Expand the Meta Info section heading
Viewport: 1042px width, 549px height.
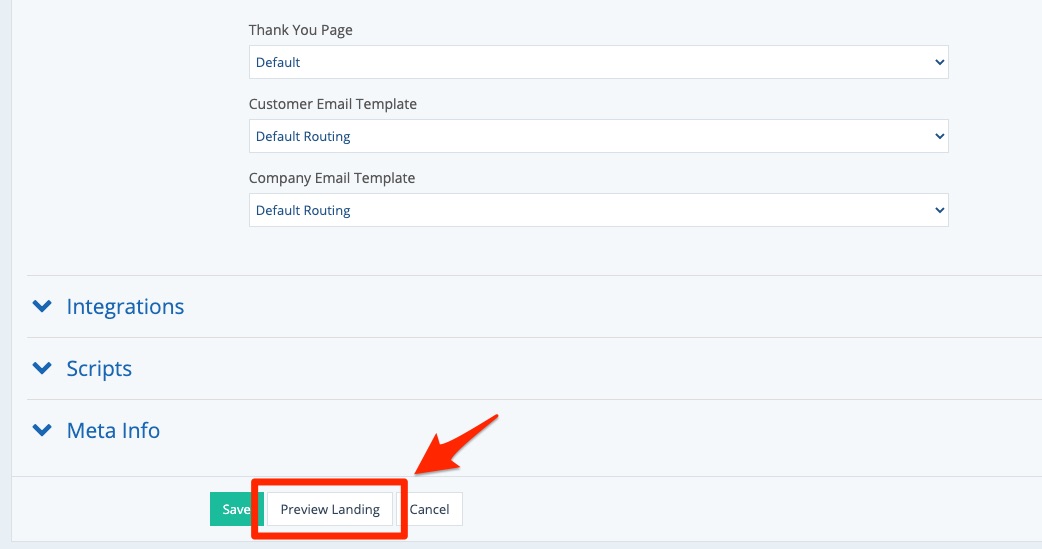point(113,430)
